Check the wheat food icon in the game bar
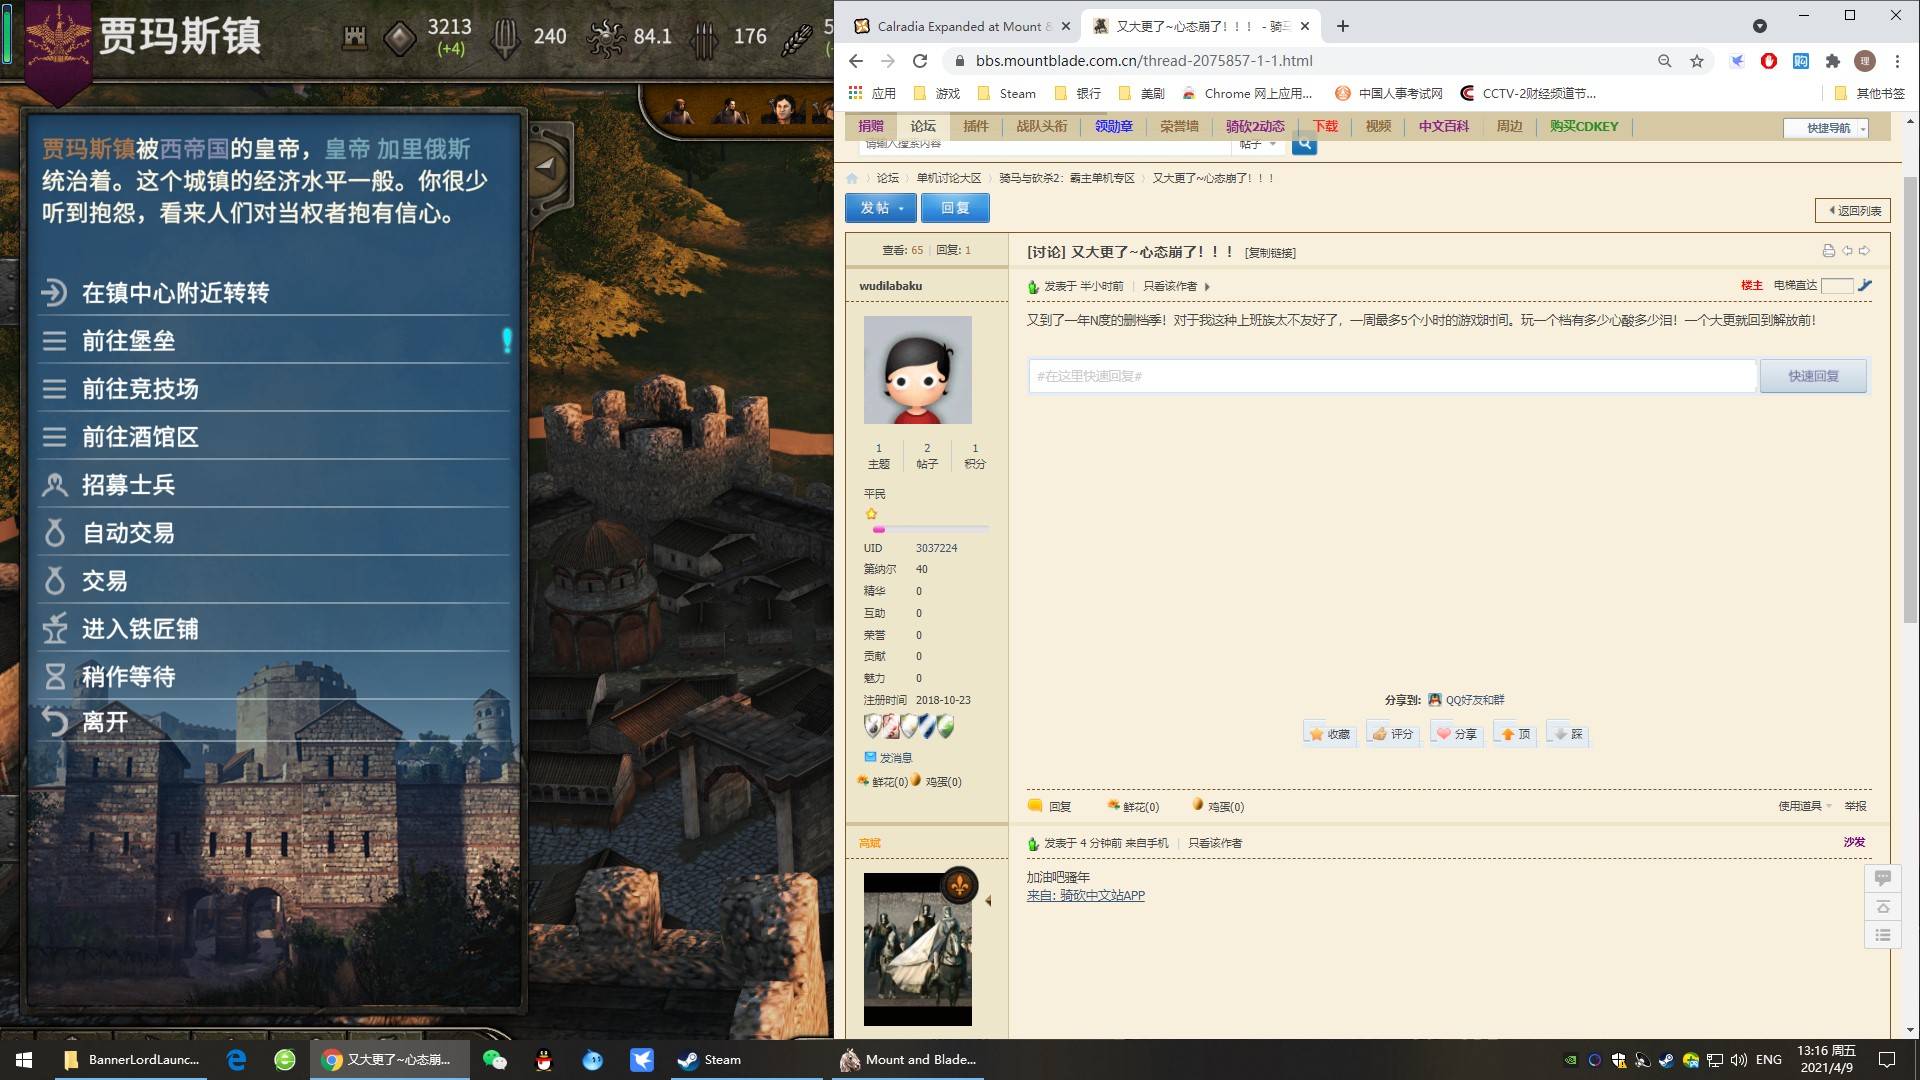Screen dimensions: 1920x1080 797,38
